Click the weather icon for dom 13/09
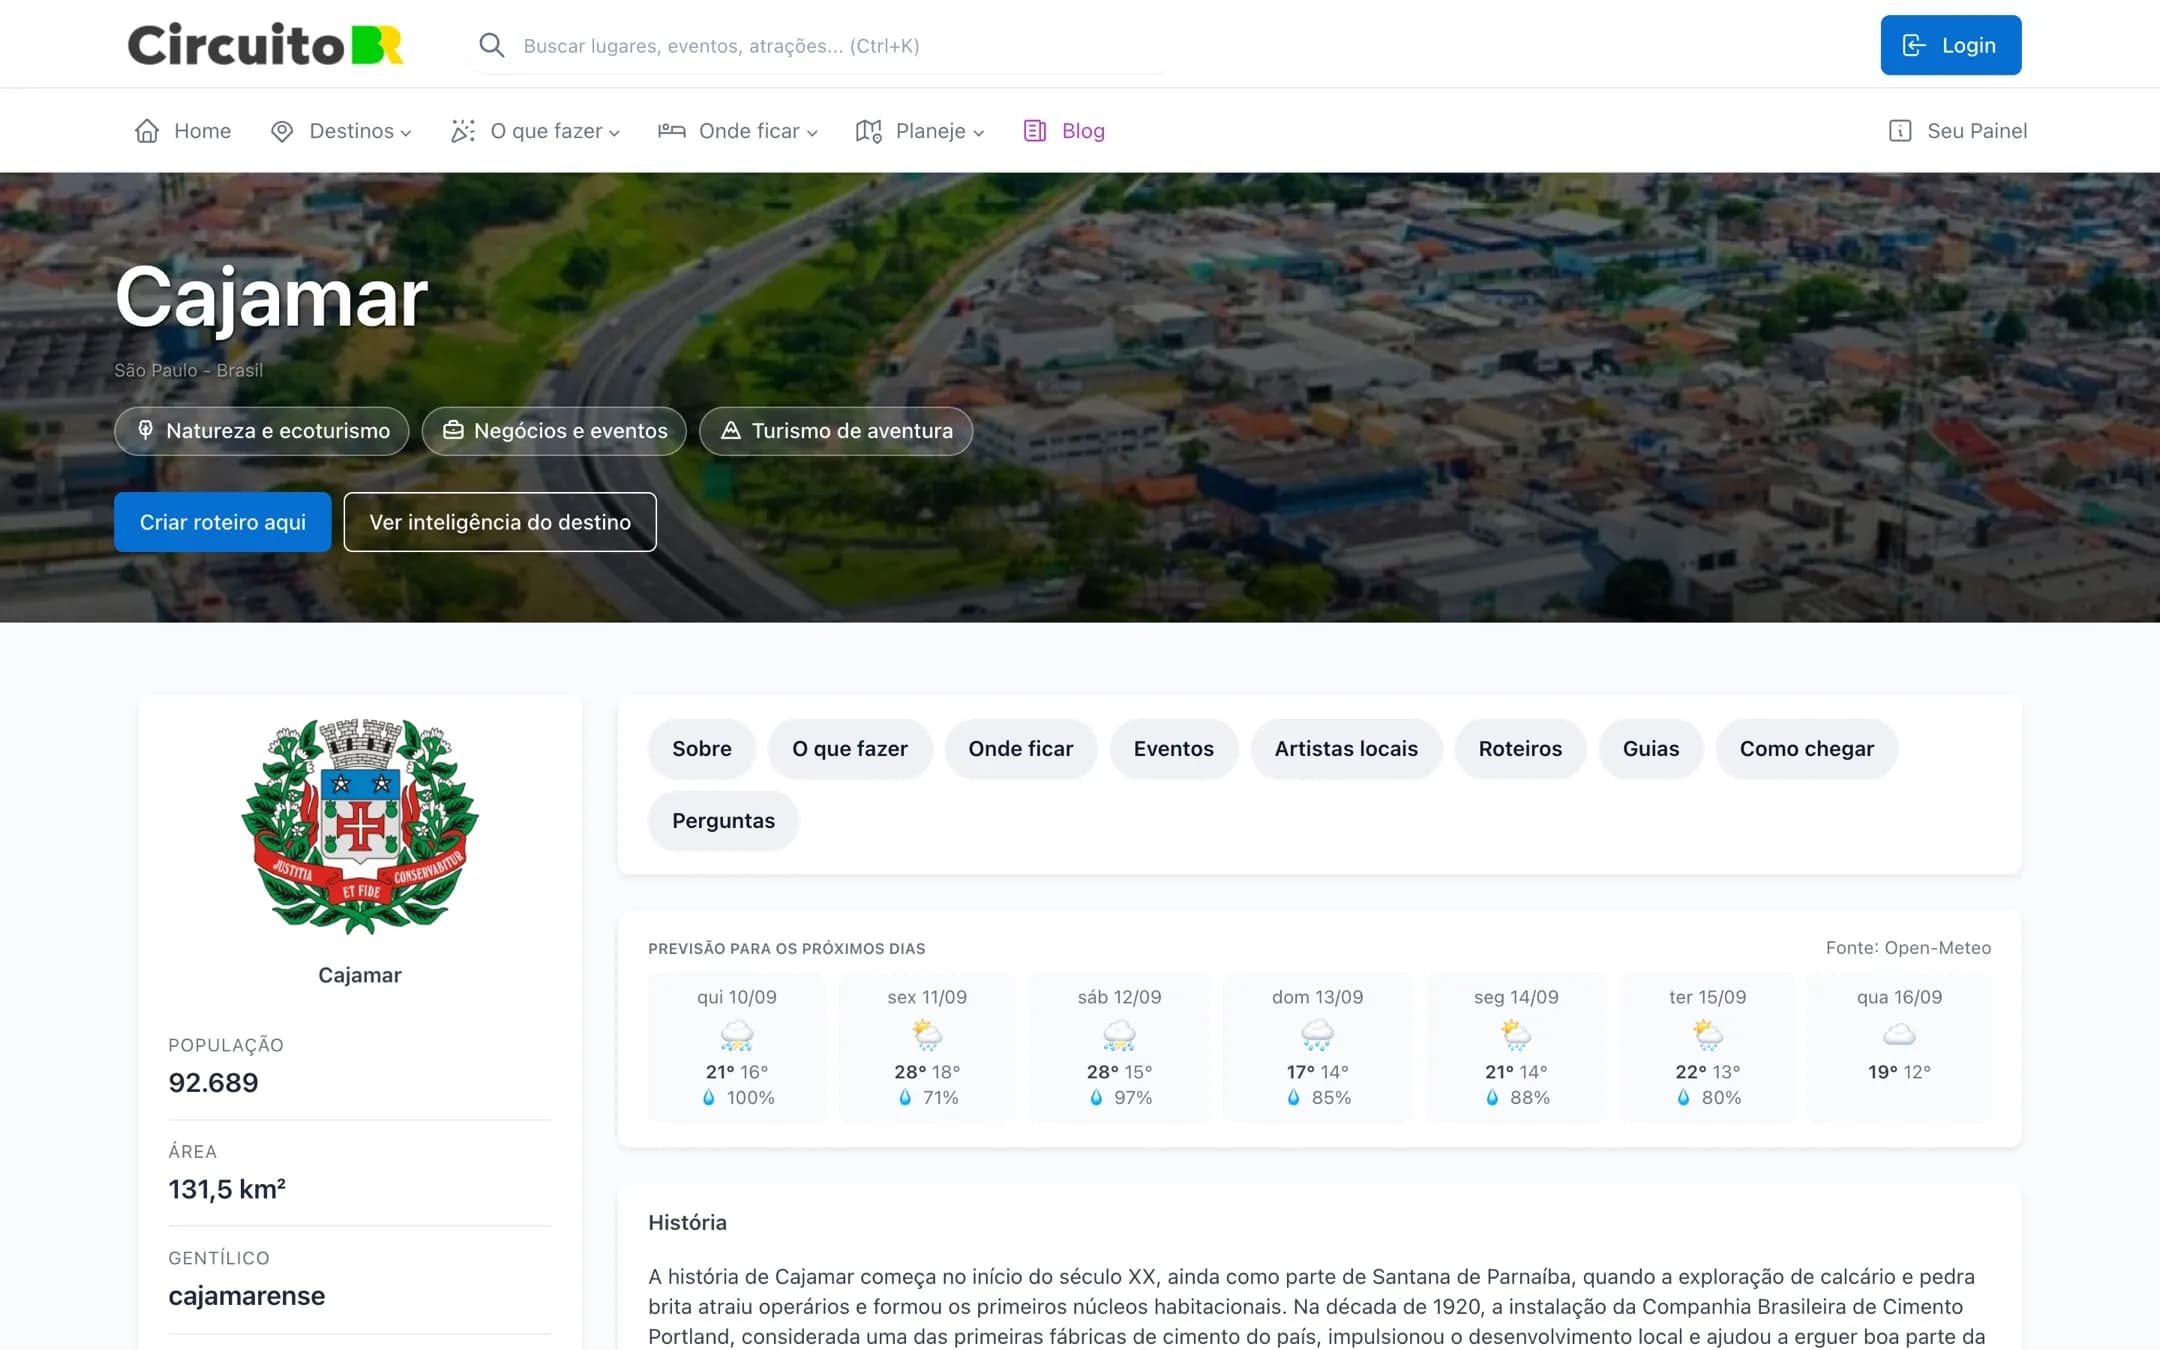 click(1317, 1035)
